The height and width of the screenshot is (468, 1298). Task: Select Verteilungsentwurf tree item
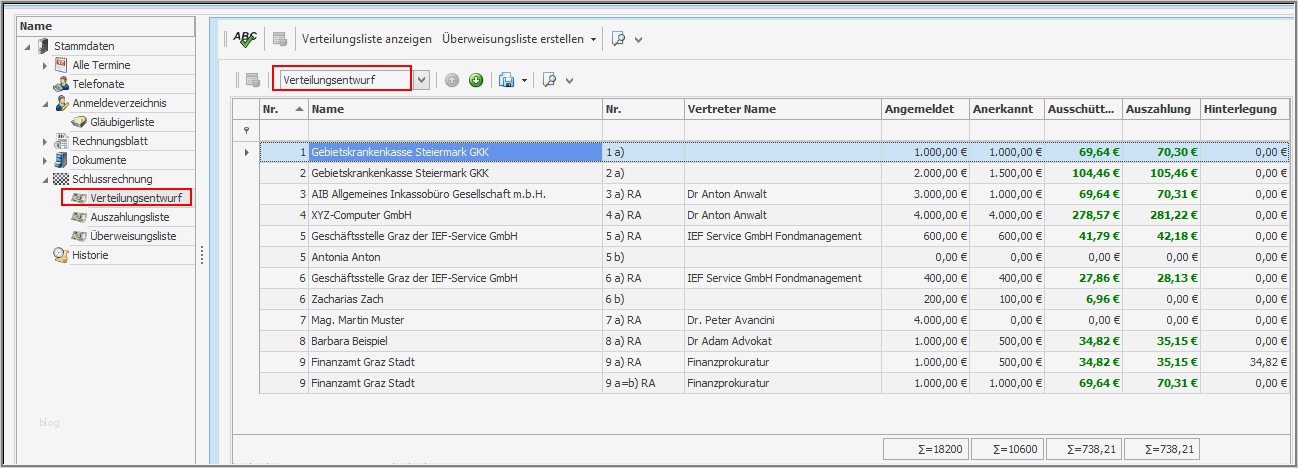point(136,198)
